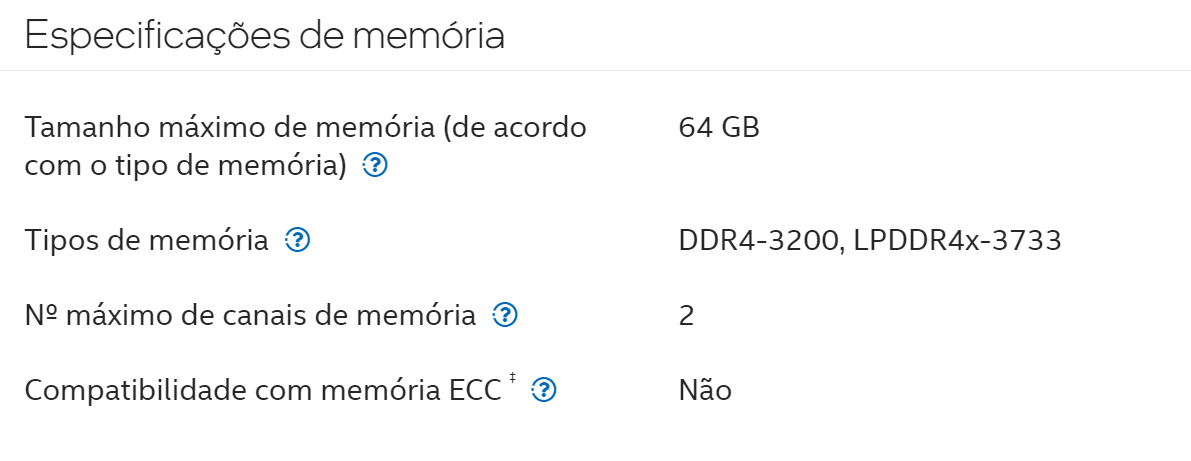Click the LPDDR4x-3733 memory type text
Viewport: 1191px width, 461px height.
(x=957, y=241)
